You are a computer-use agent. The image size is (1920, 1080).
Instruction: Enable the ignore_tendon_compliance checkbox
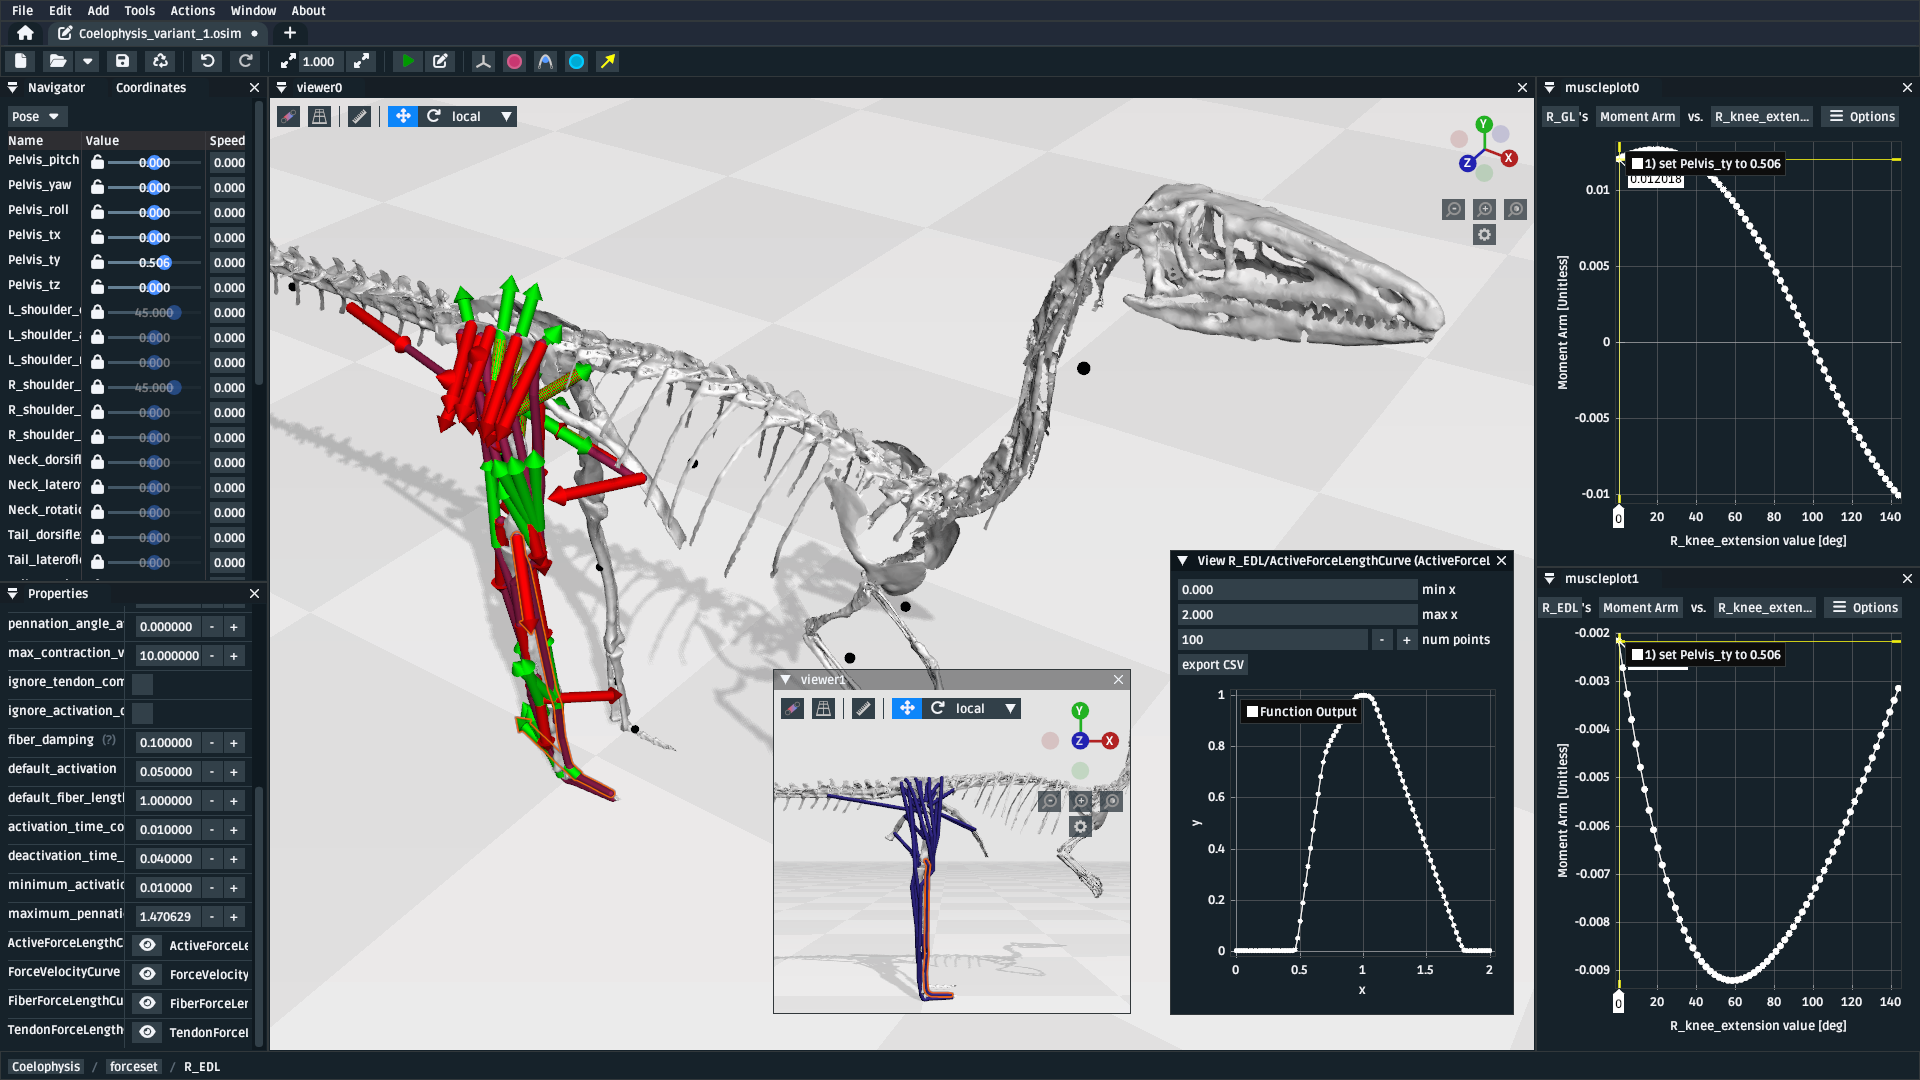click(x=143, y=684)
